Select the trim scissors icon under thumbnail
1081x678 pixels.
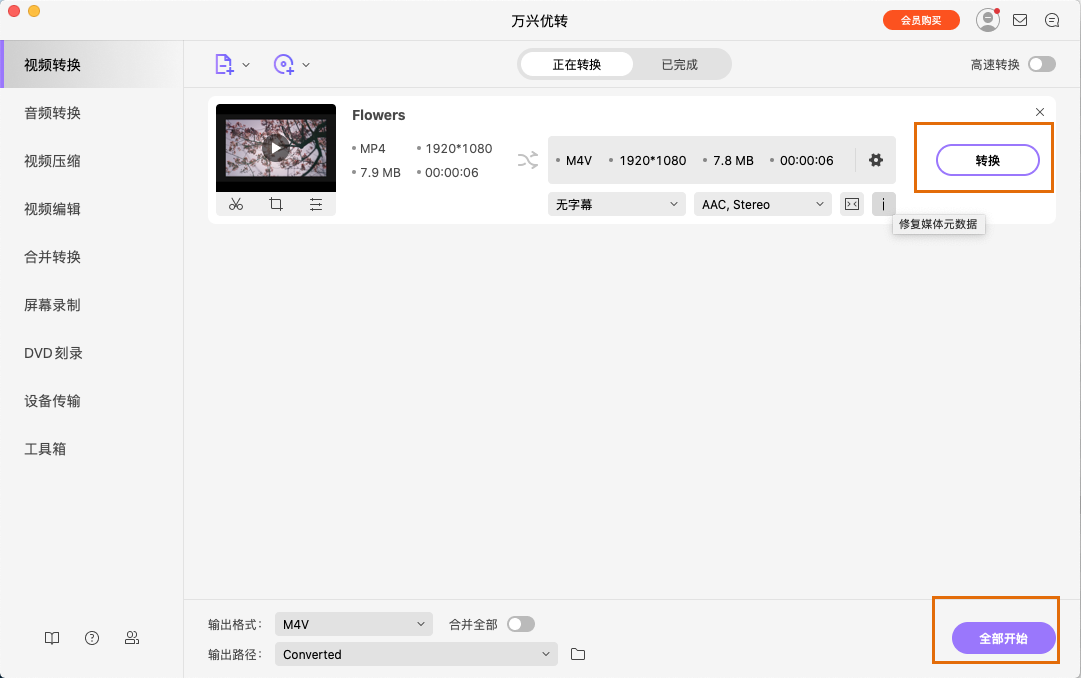236,204
